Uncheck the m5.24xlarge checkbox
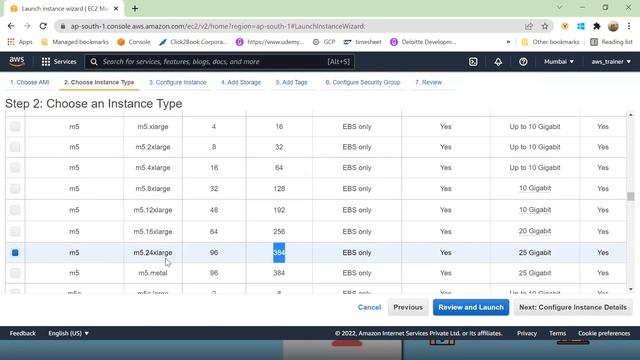This screenshot has height=360, width=640. (15, 253)
